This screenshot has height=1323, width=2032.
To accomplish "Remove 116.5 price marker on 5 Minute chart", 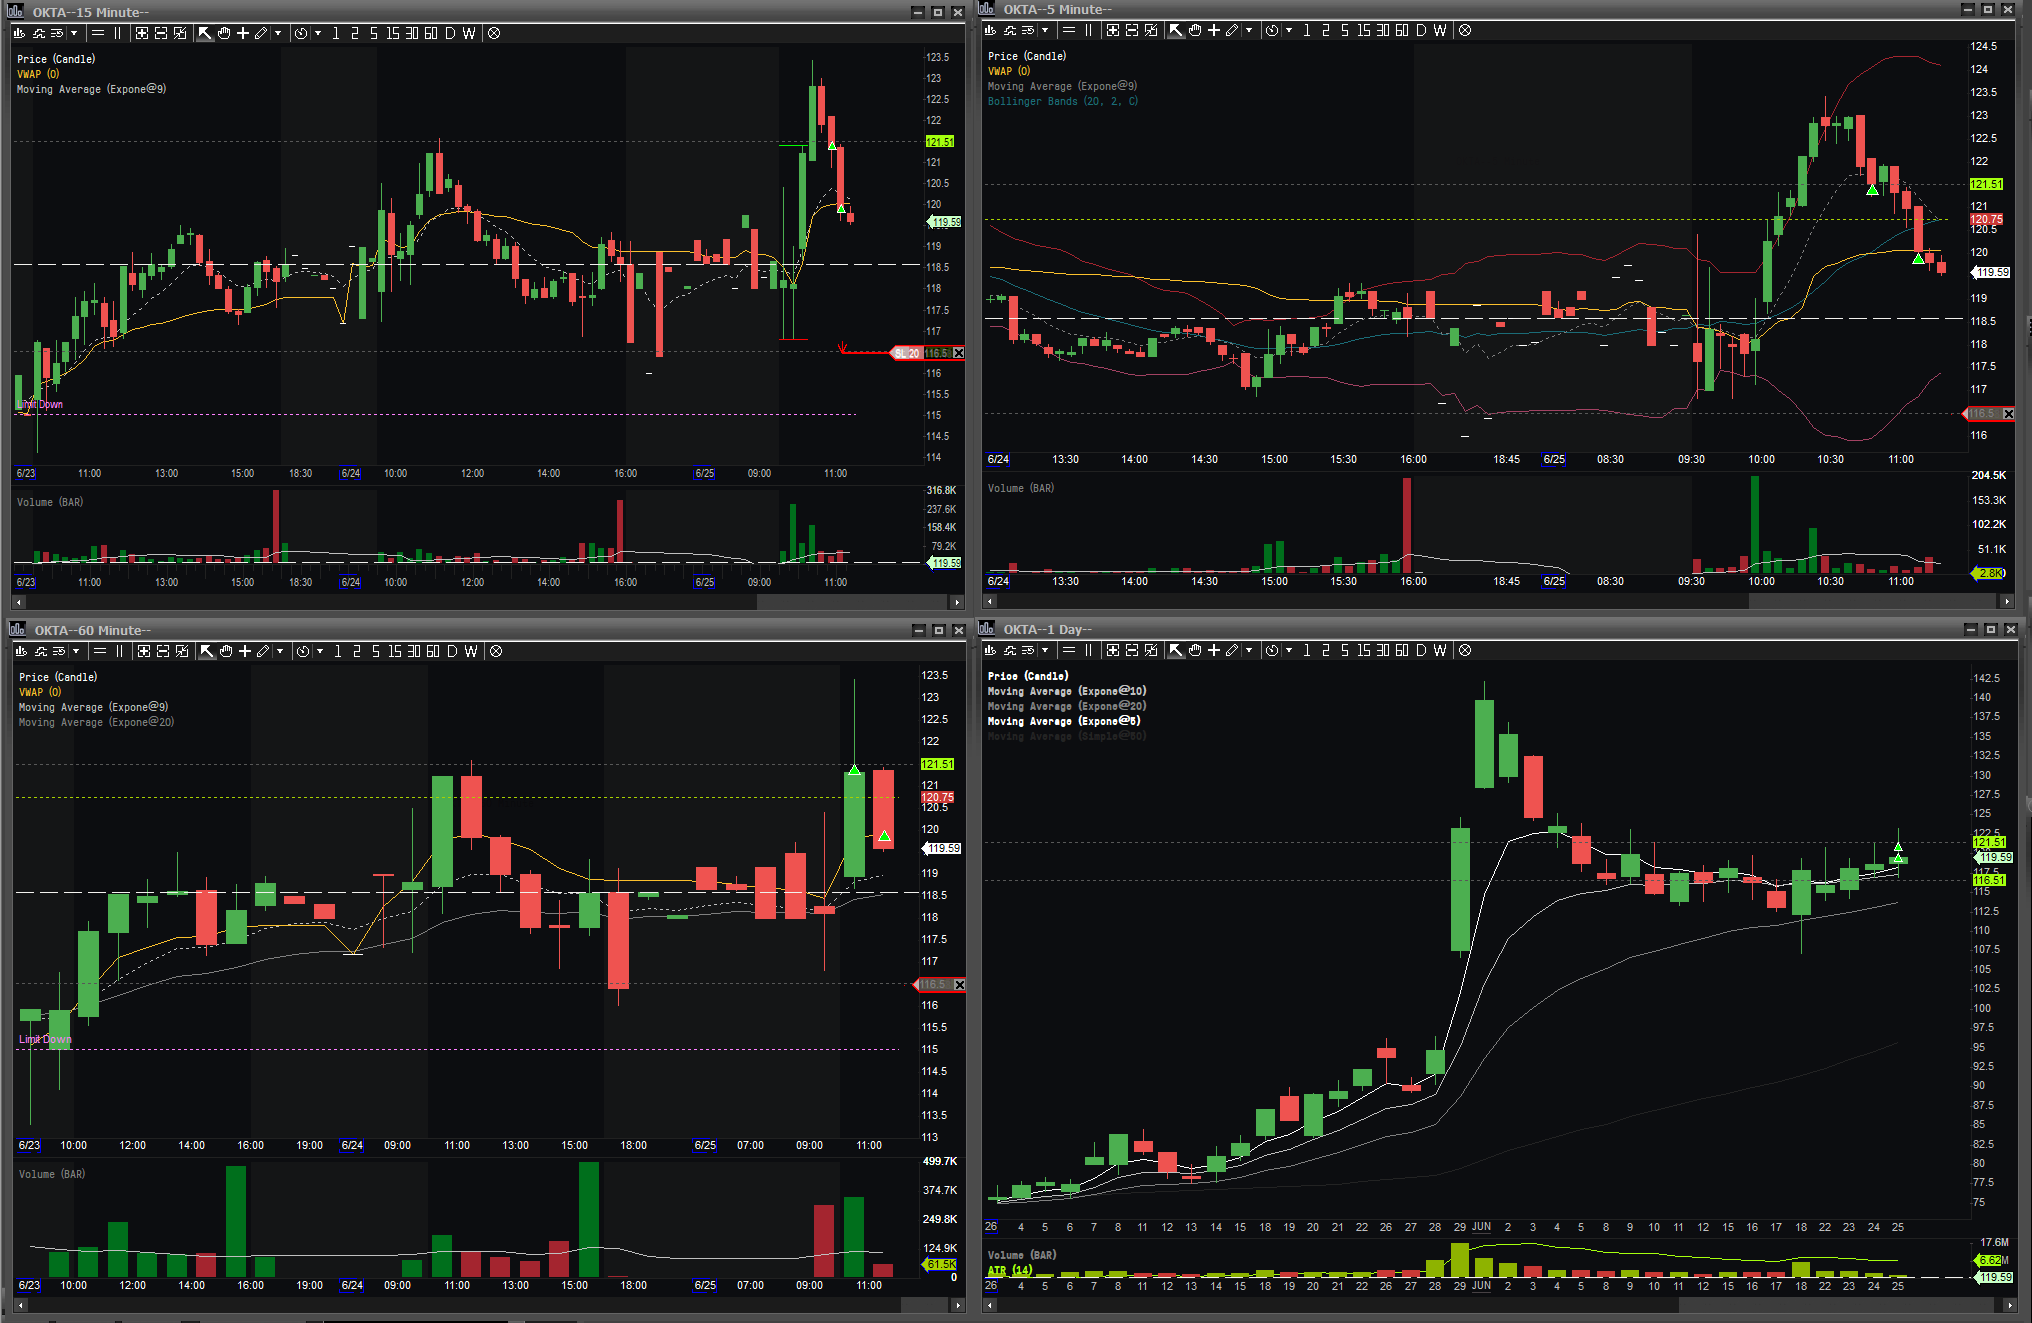I will click(2008, 413).
